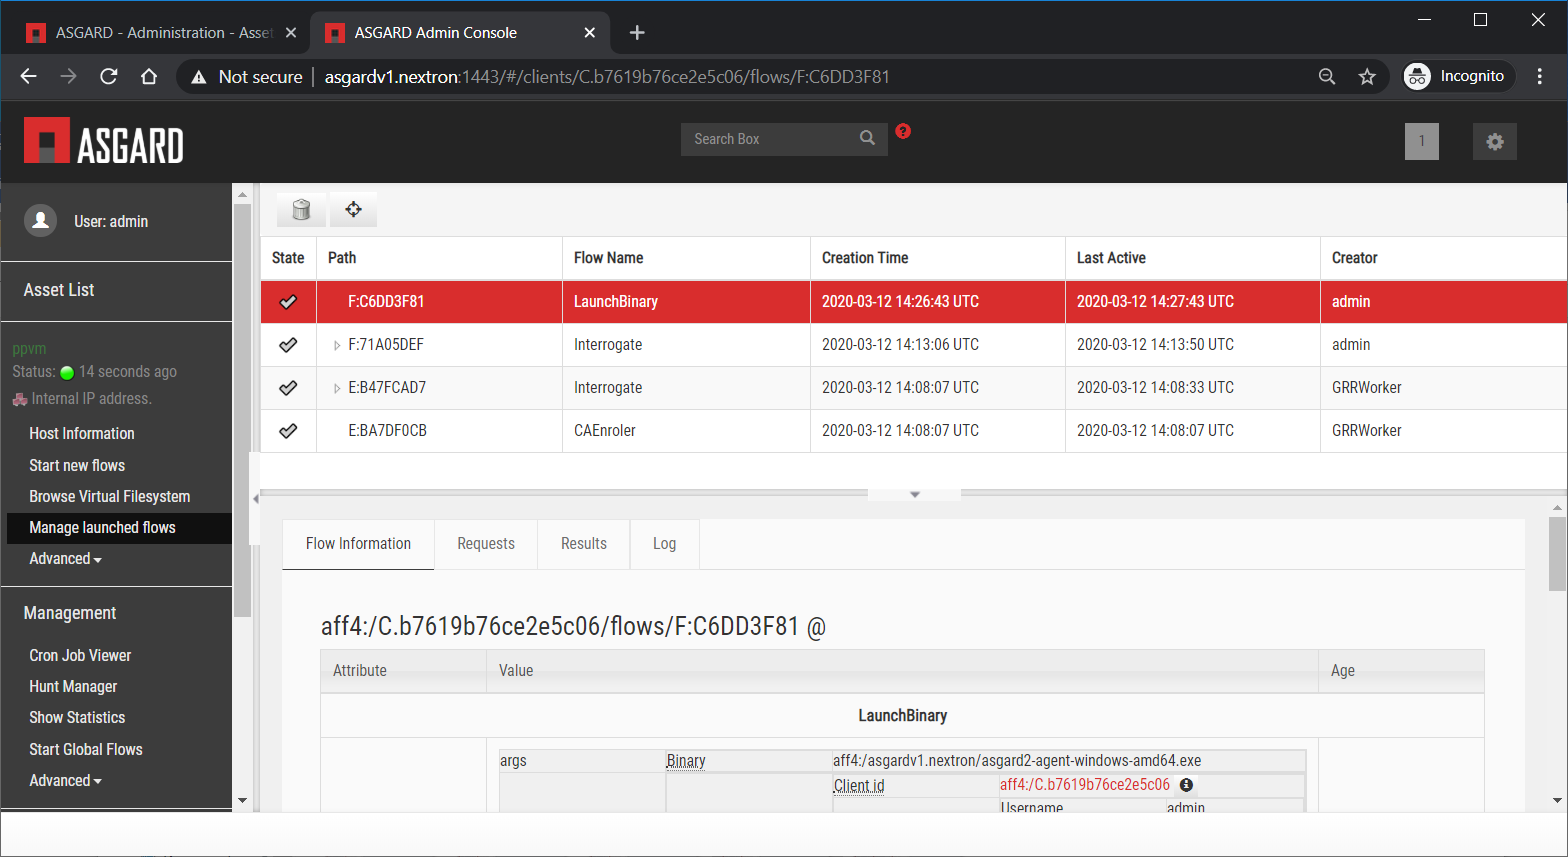1568x857 pixels.
Task: Click the trash can delete flow icon
Action: tap(301, 209)
